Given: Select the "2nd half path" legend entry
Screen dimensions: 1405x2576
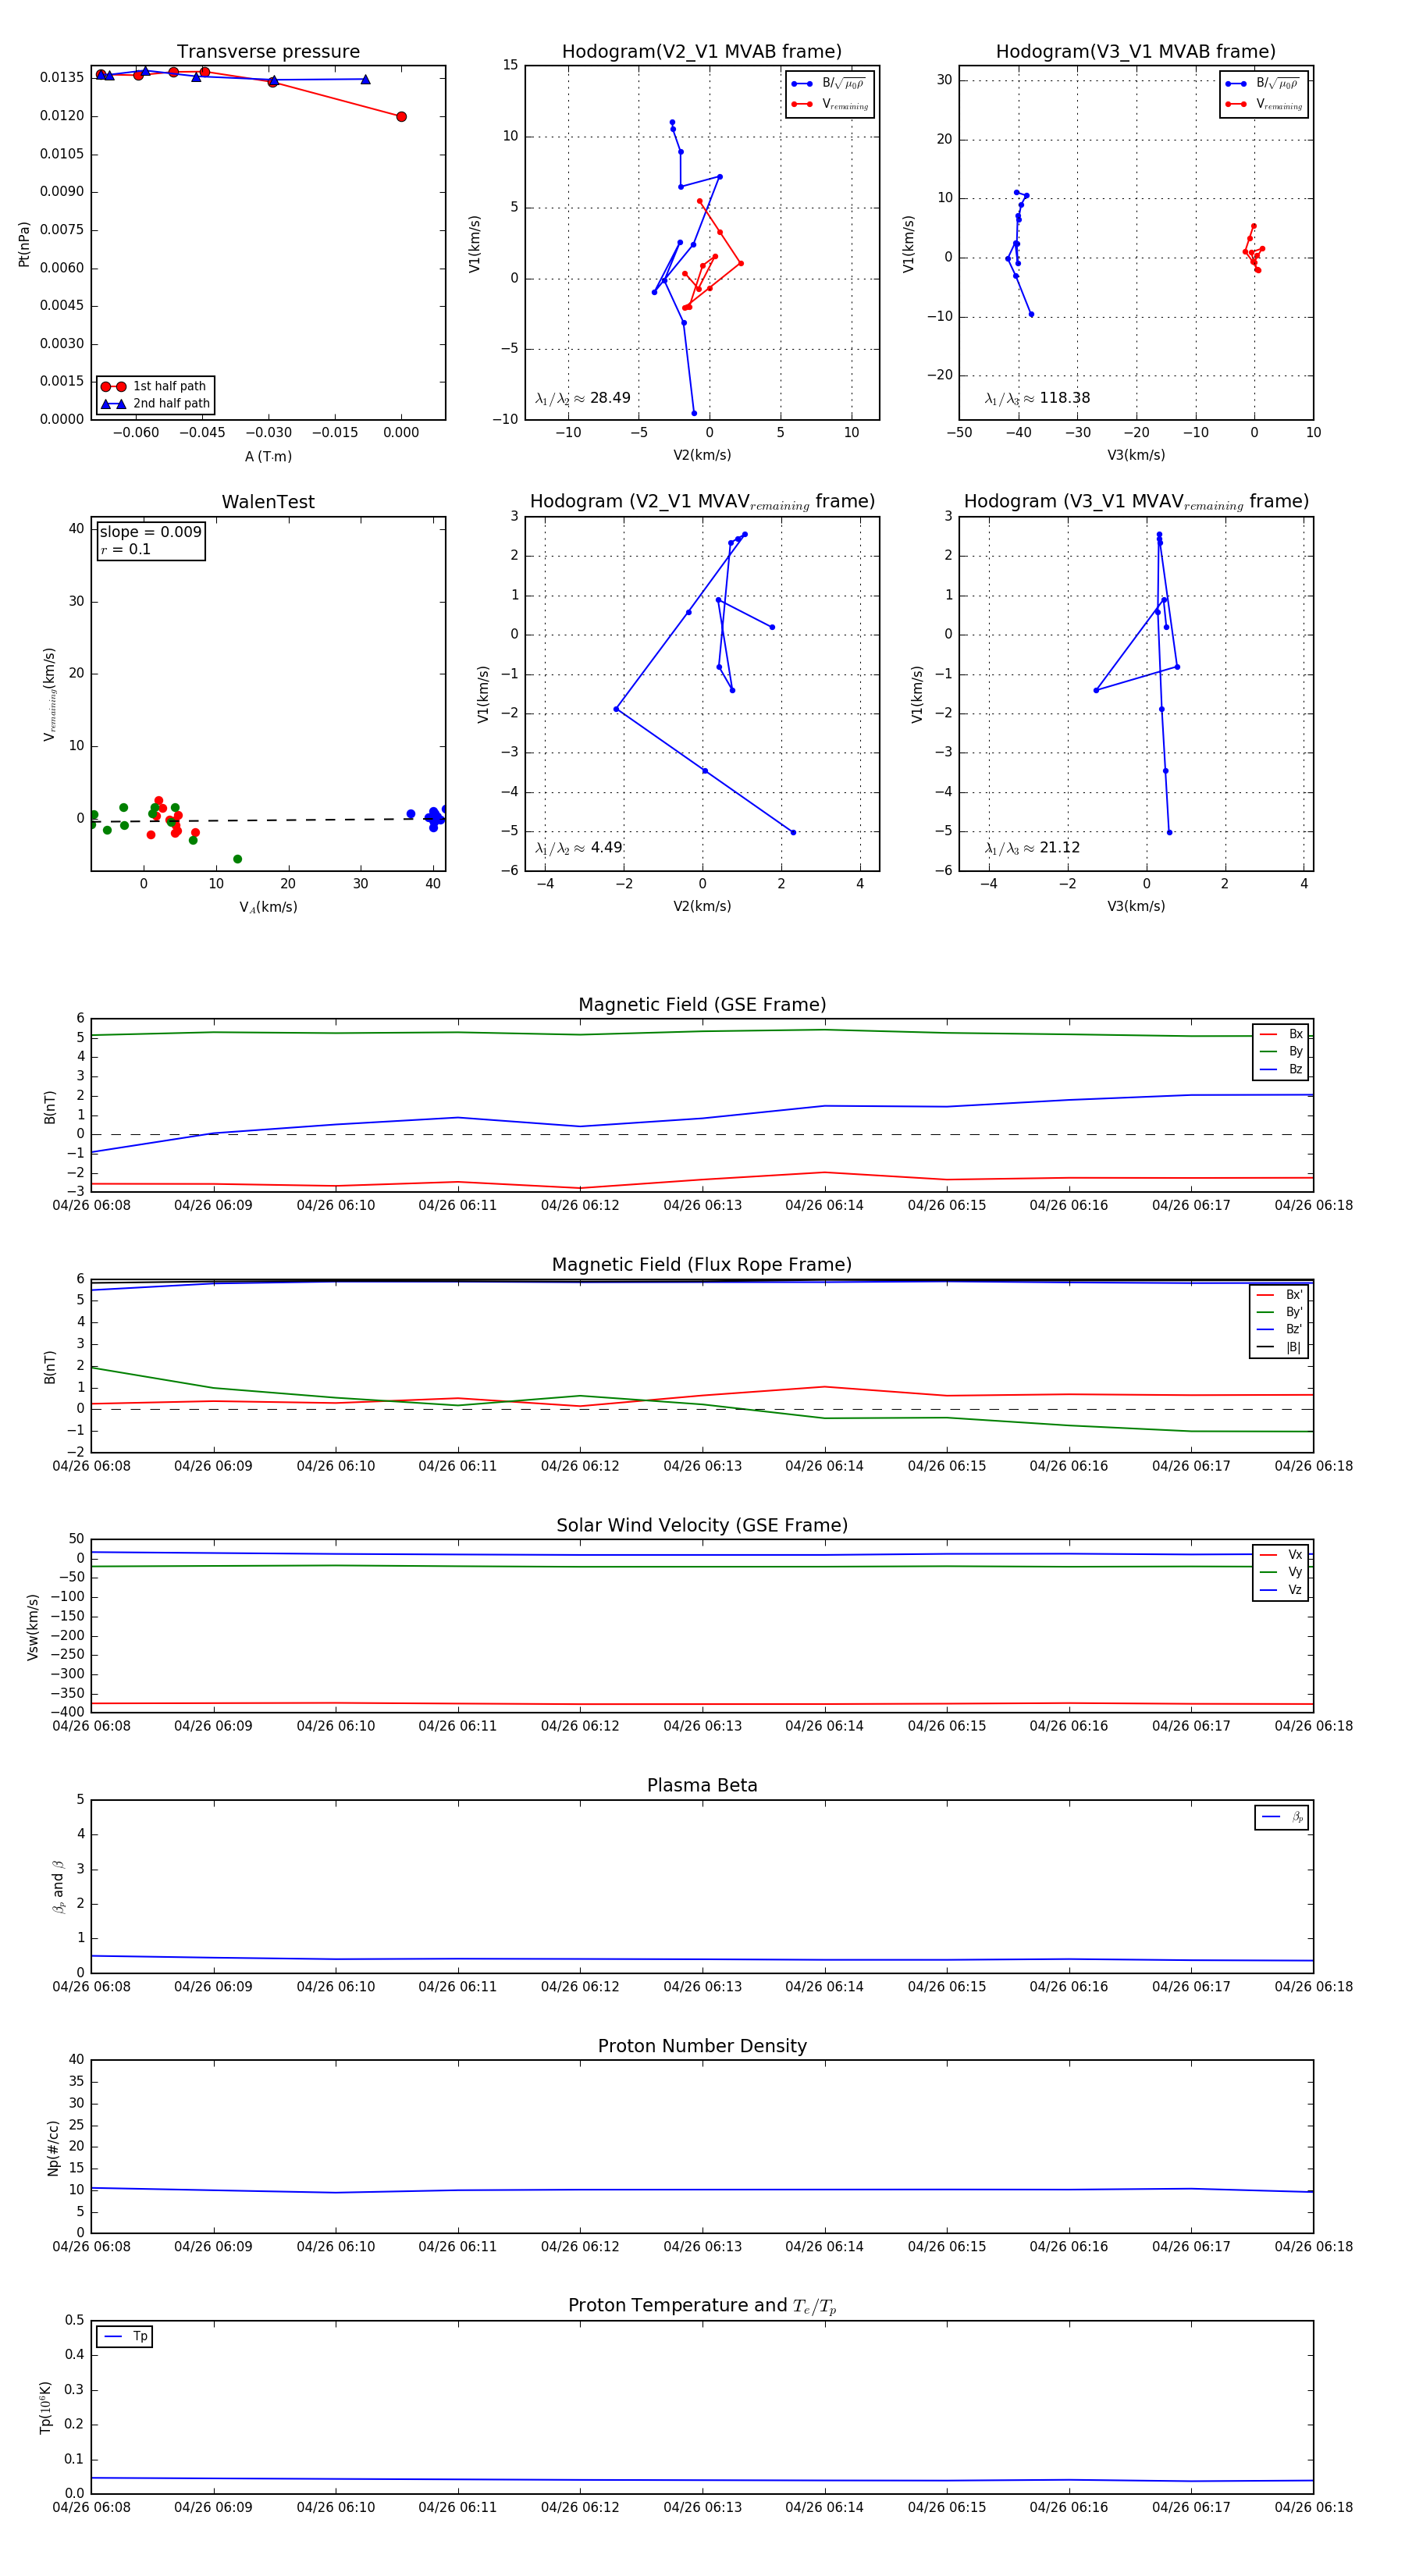Looking at the screenshot, I should tap(156, 404).
